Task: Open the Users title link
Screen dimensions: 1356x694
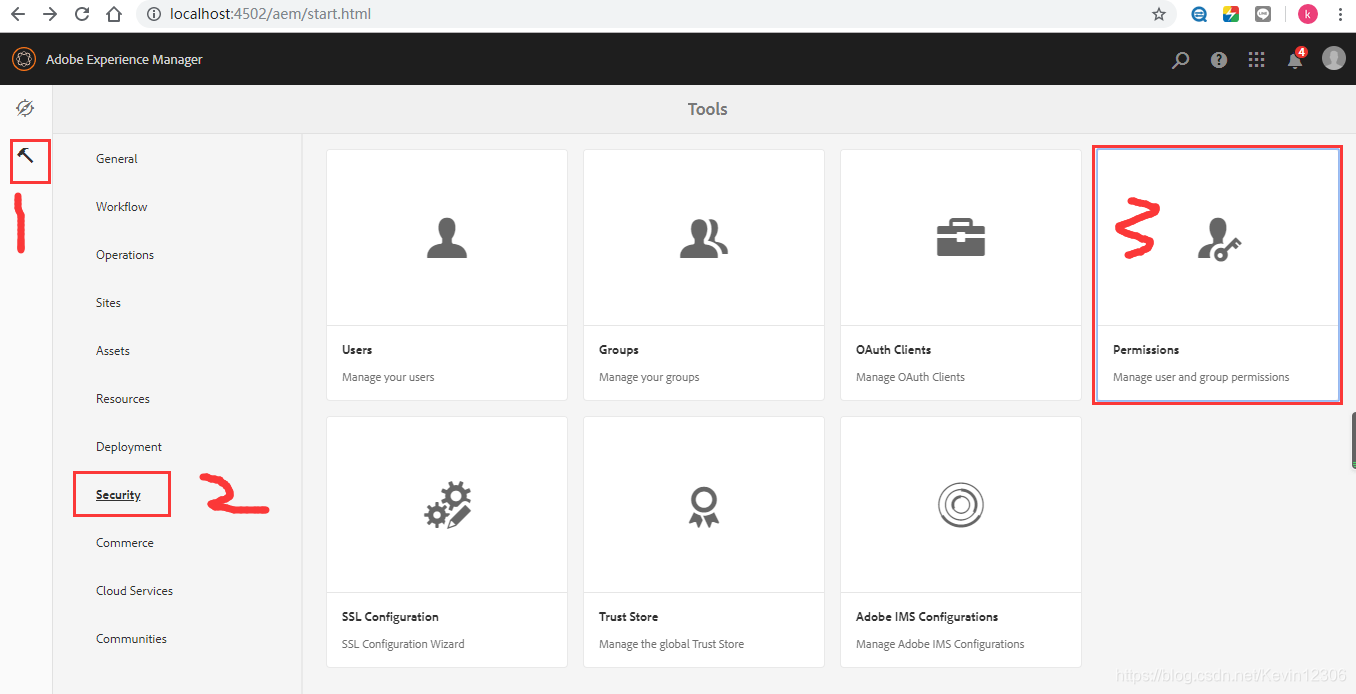Action: (x=357, y=350)
